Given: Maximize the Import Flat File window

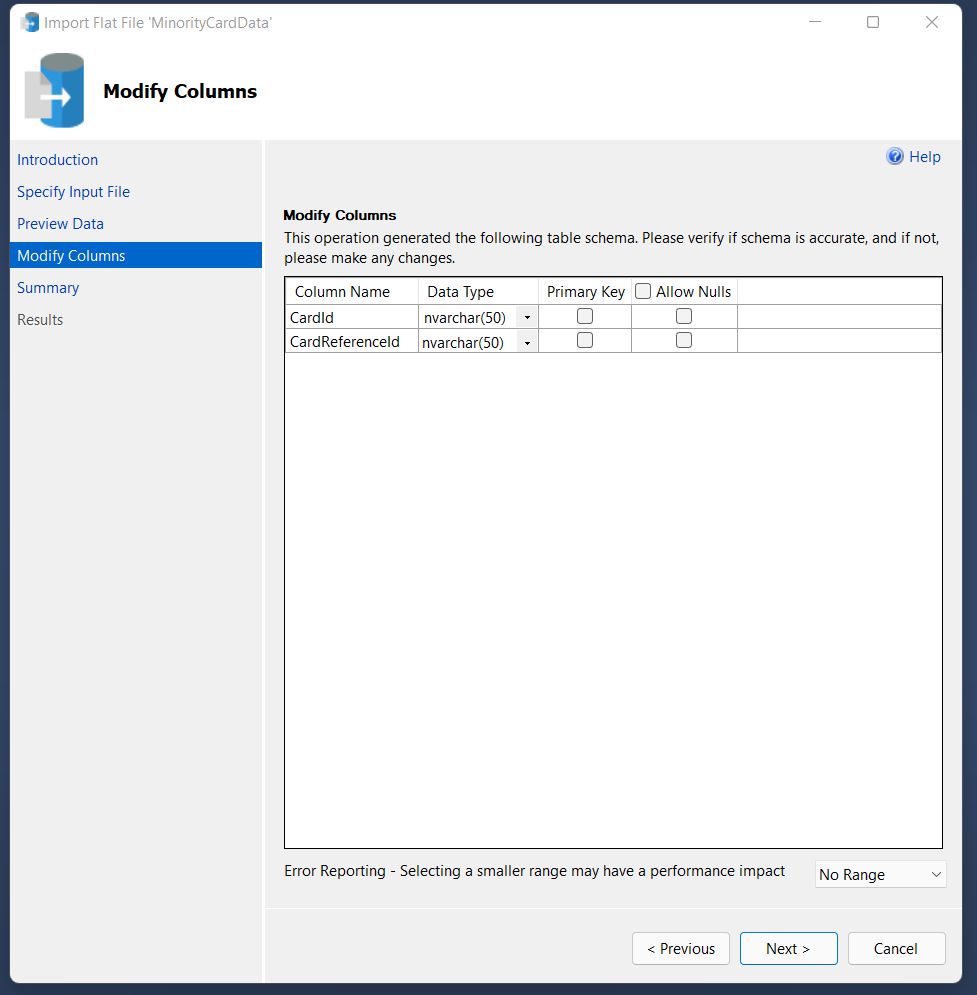Looking at the screenshot, I should [x=873, y=22].
